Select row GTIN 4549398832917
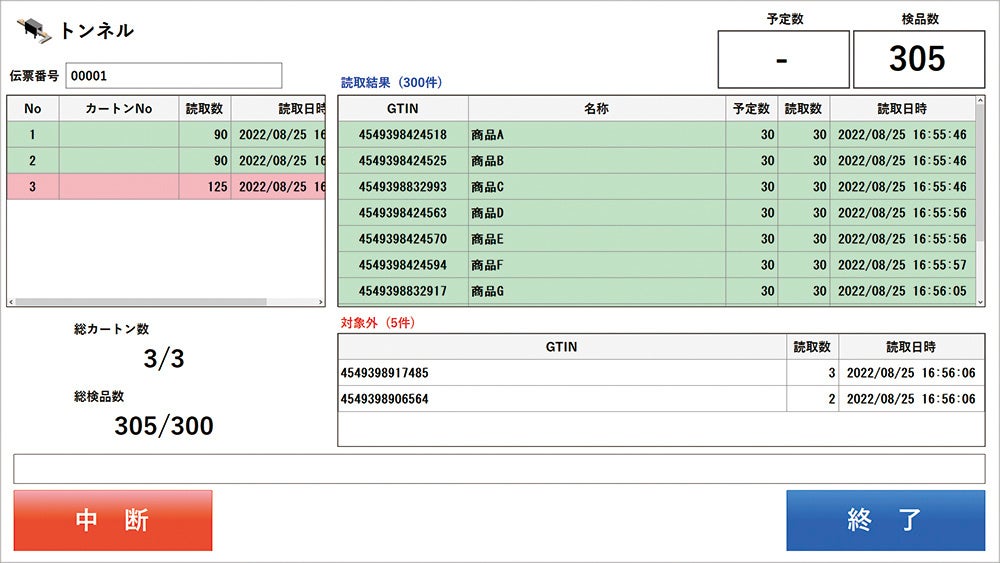1000x563 pixels. click(x=657, y=291)
